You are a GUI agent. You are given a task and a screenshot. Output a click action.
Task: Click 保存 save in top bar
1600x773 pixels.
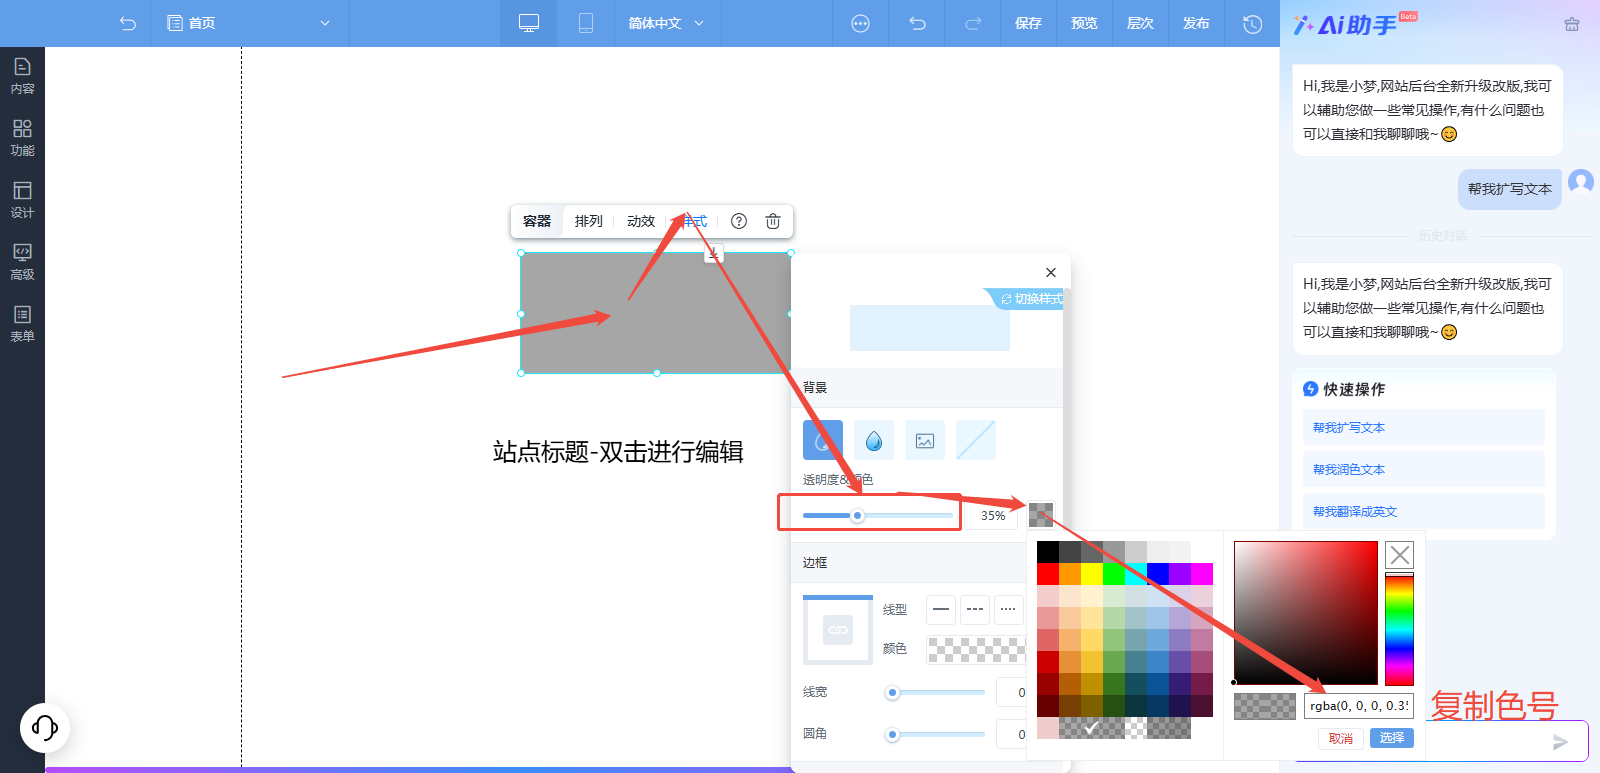click(x=1028, y=23)
